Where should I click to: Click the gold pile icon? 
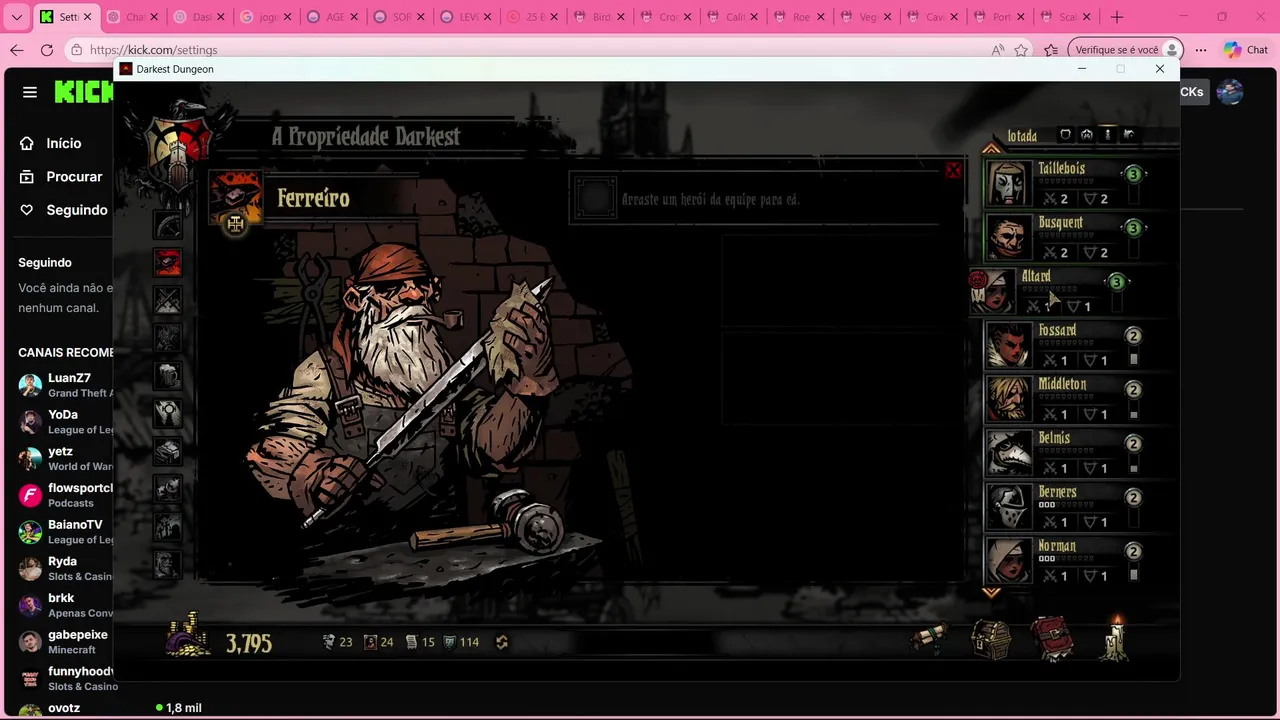coord(188,636)
